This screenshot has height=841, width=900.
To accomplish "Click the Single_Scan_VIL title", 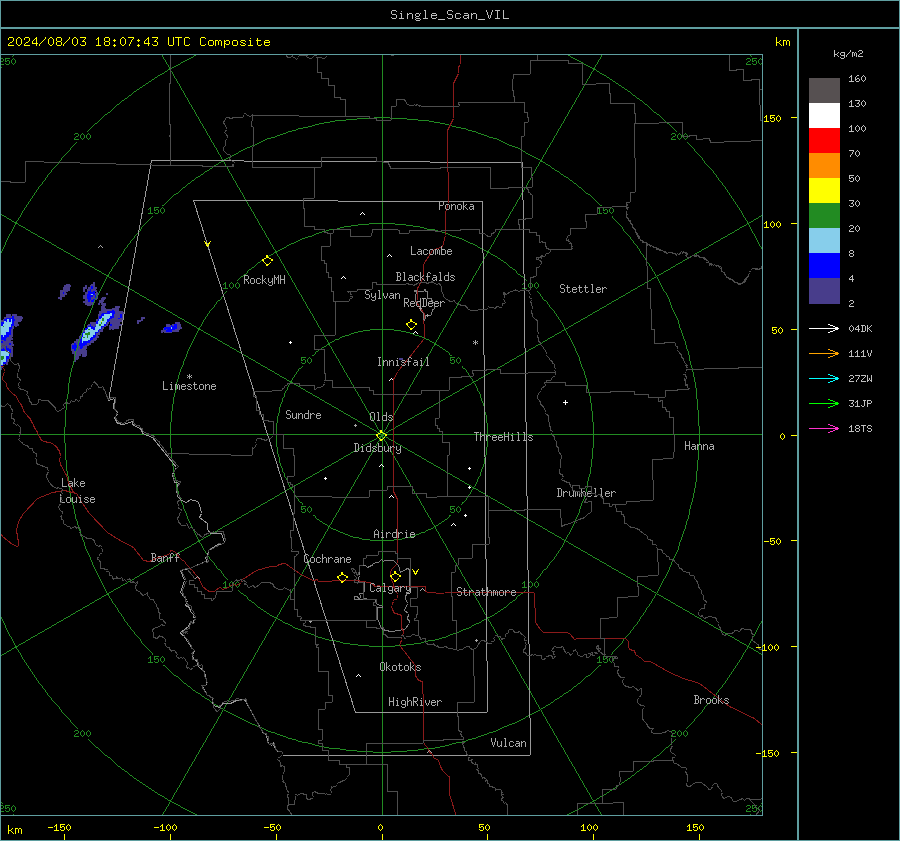I will pos(449,15).
